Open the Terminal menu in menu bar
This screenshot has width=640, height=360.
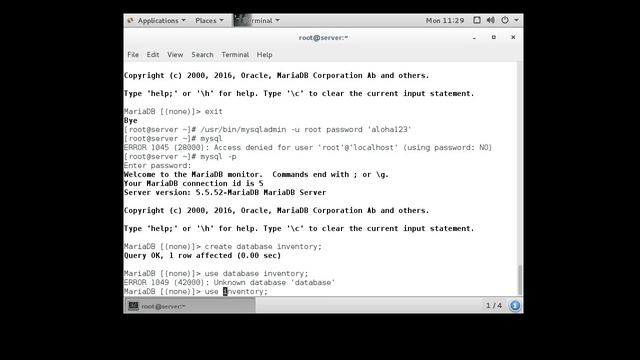coord(235,55)
